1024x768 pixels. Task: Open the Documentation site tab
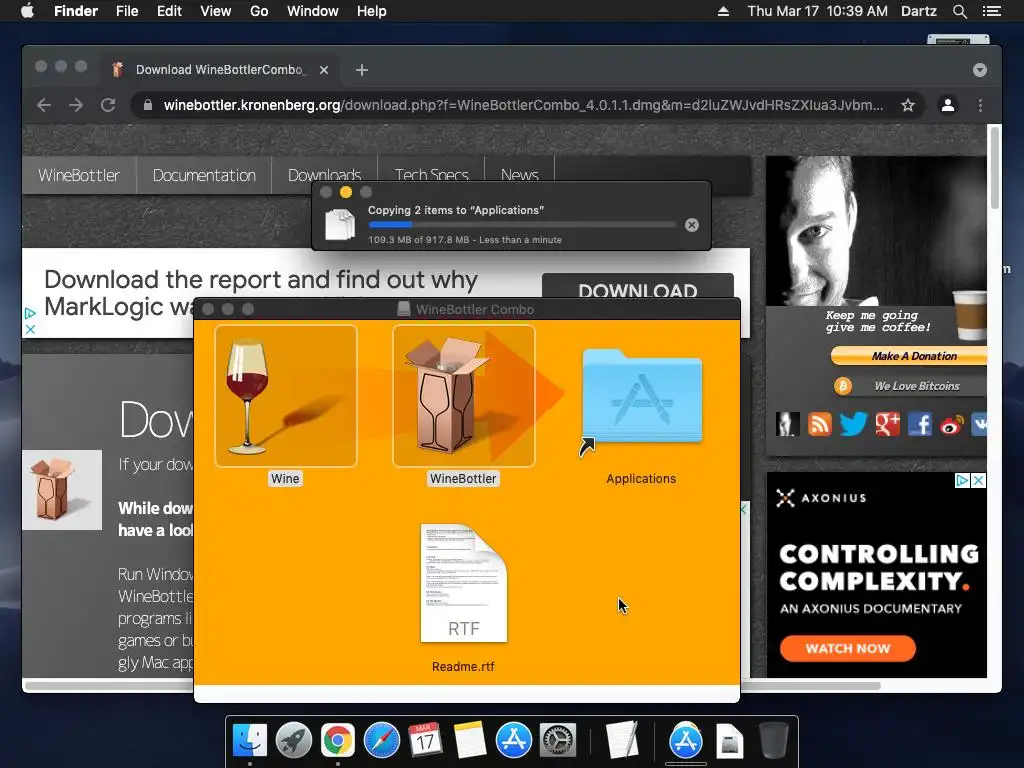pos(204,175)
